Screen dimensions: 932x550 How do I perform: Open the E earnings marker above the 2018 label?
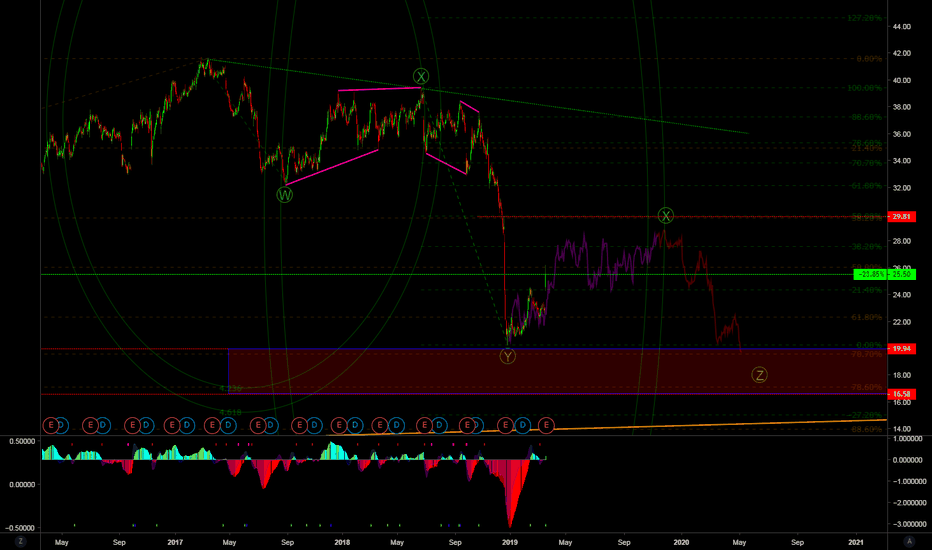339,425
